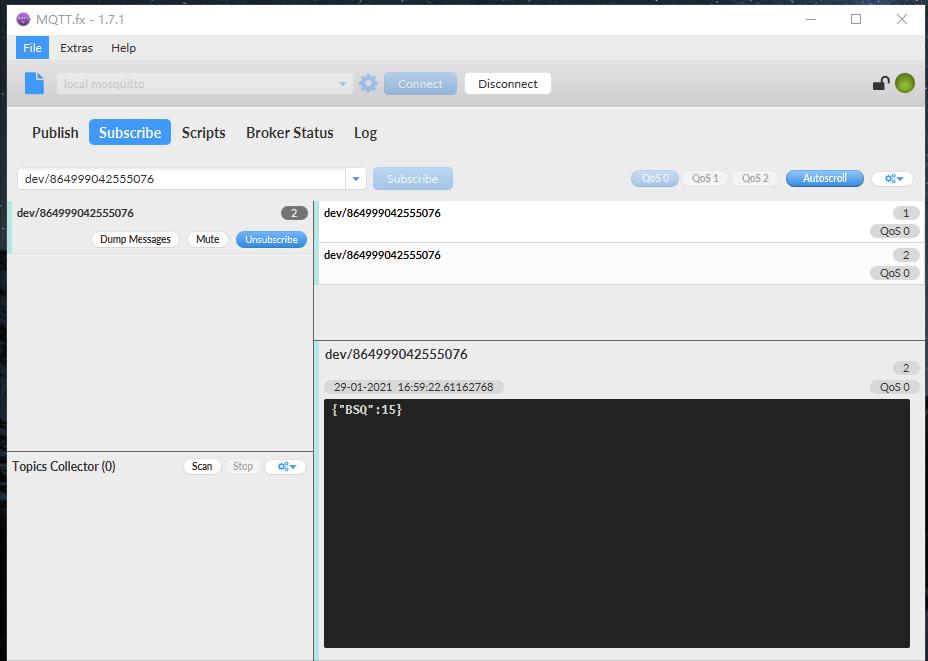Screen dimensions: 928x661
Task: Toggle the Autoscroll button
Action: [x=824, y=179]
